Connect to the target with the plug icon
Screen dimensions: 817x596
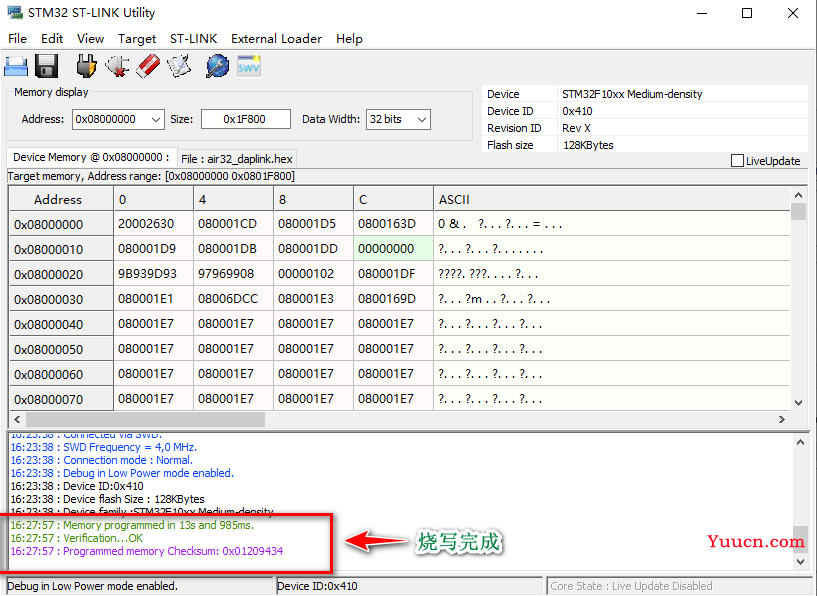(x=86, y=67)
